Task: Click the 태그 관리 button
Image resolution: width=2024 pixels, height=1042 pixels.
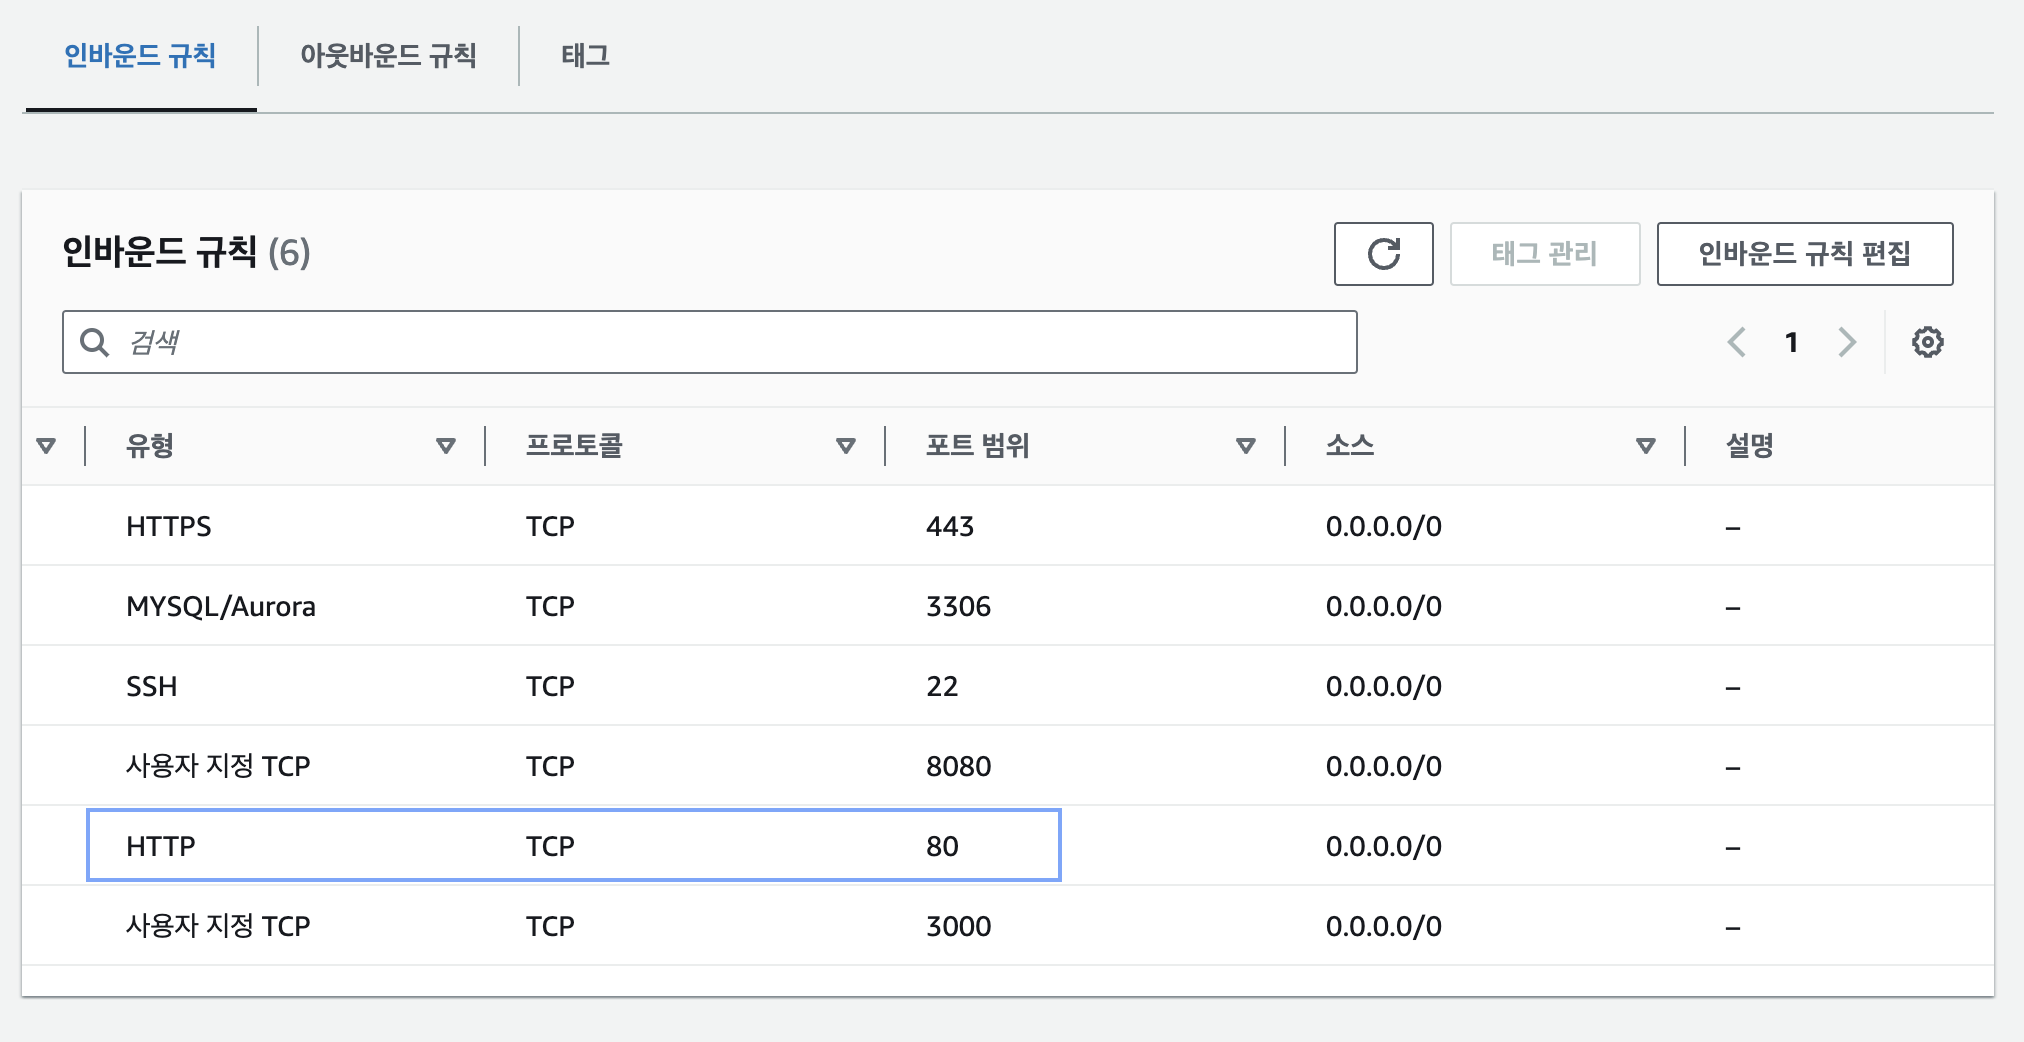Action: pyautogui.click(x=1545, y=253)
